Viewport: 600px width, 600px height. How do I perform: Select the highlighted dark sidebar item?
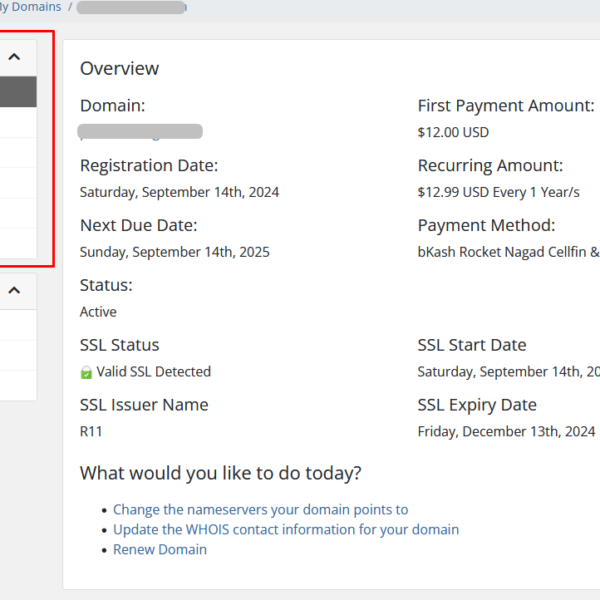18,92
